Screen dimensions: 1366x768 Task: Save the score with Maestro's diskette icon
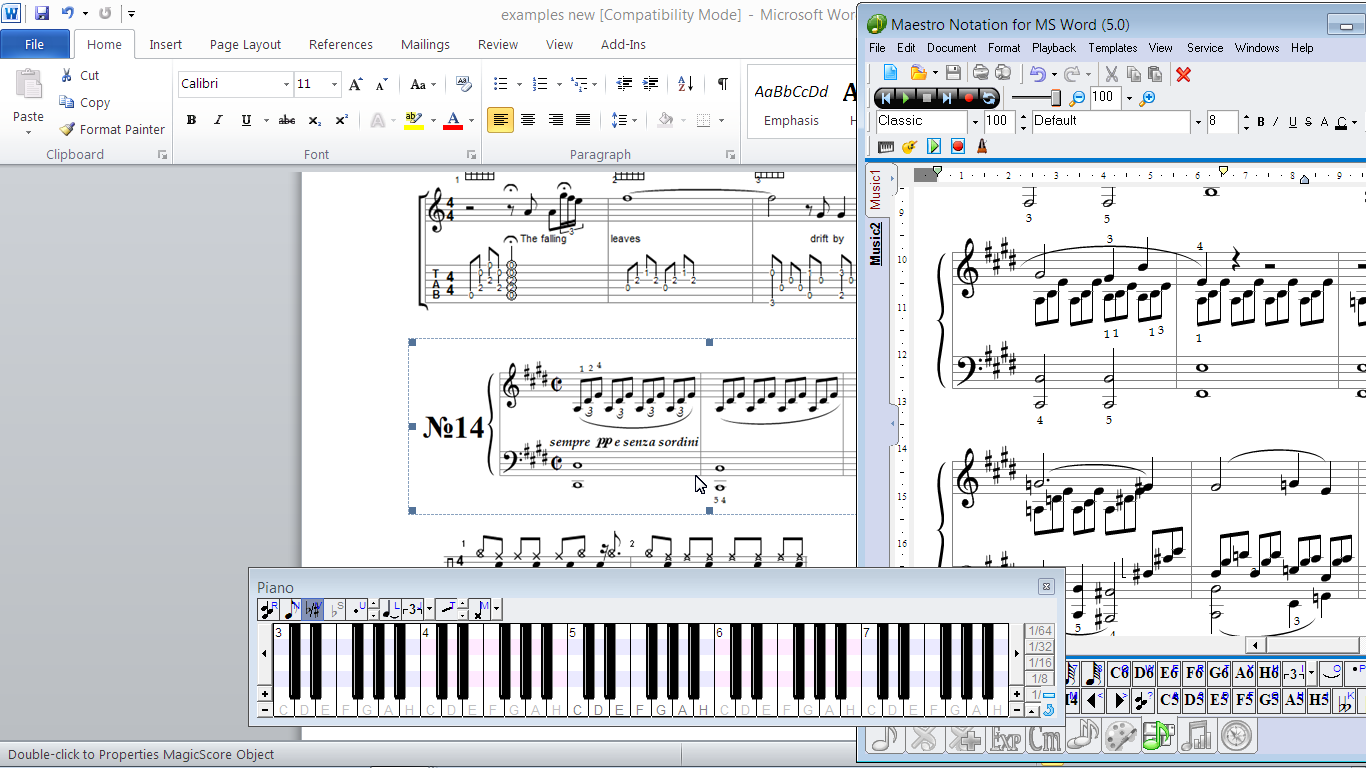click(953, 73)
